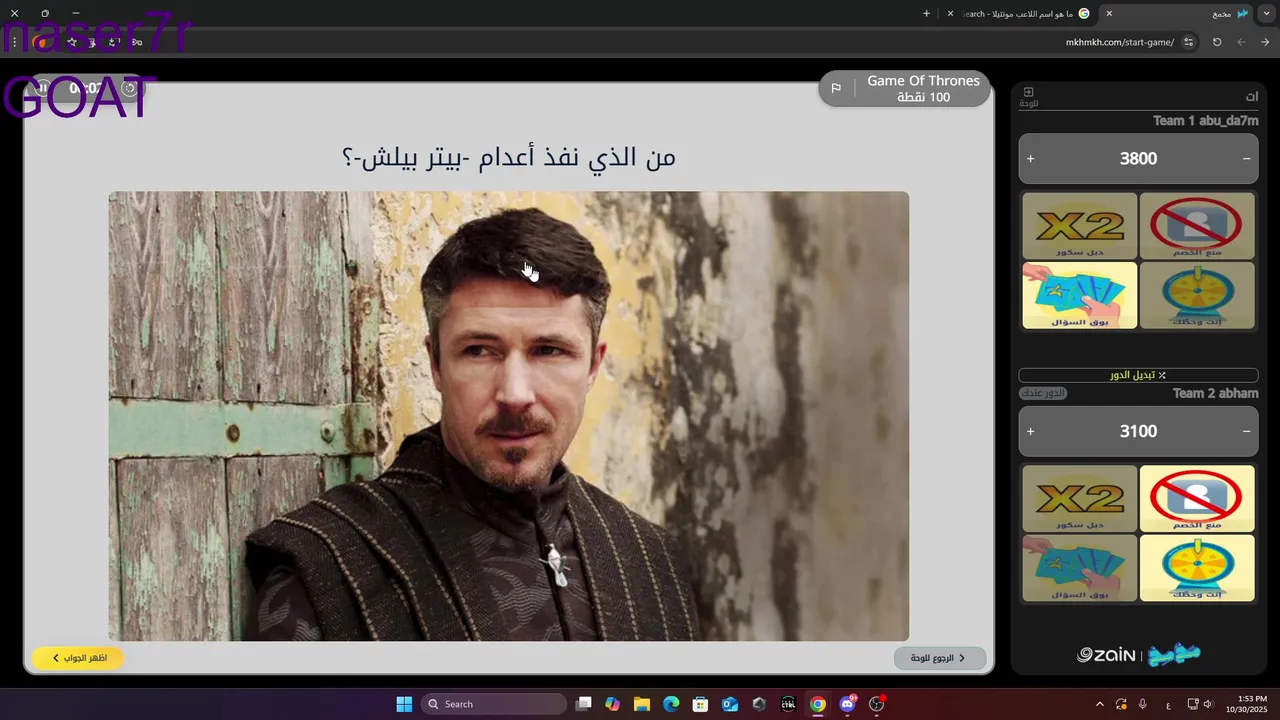This screenshot has height=720, width=1280.
Task: Open OBS recording app from taskbar
Action: (x=877, y=704)
